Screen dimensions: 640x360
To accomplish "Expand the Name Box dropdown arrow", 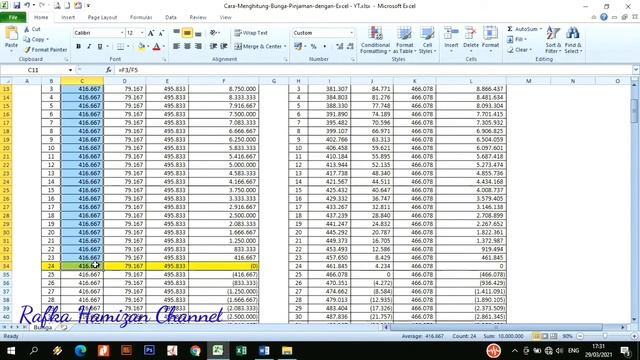I will pos(70,70).
